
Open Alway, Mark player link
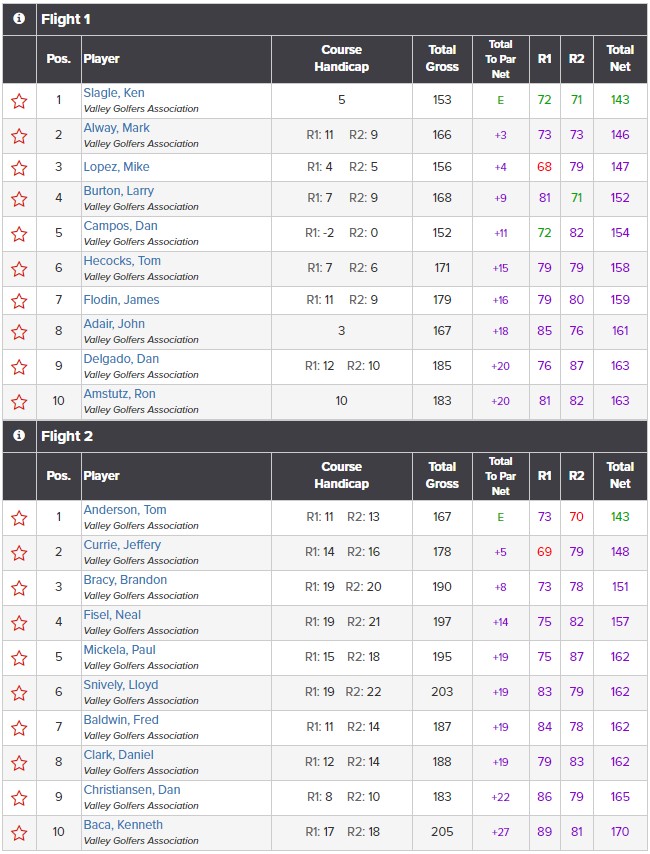coord(116,128)
